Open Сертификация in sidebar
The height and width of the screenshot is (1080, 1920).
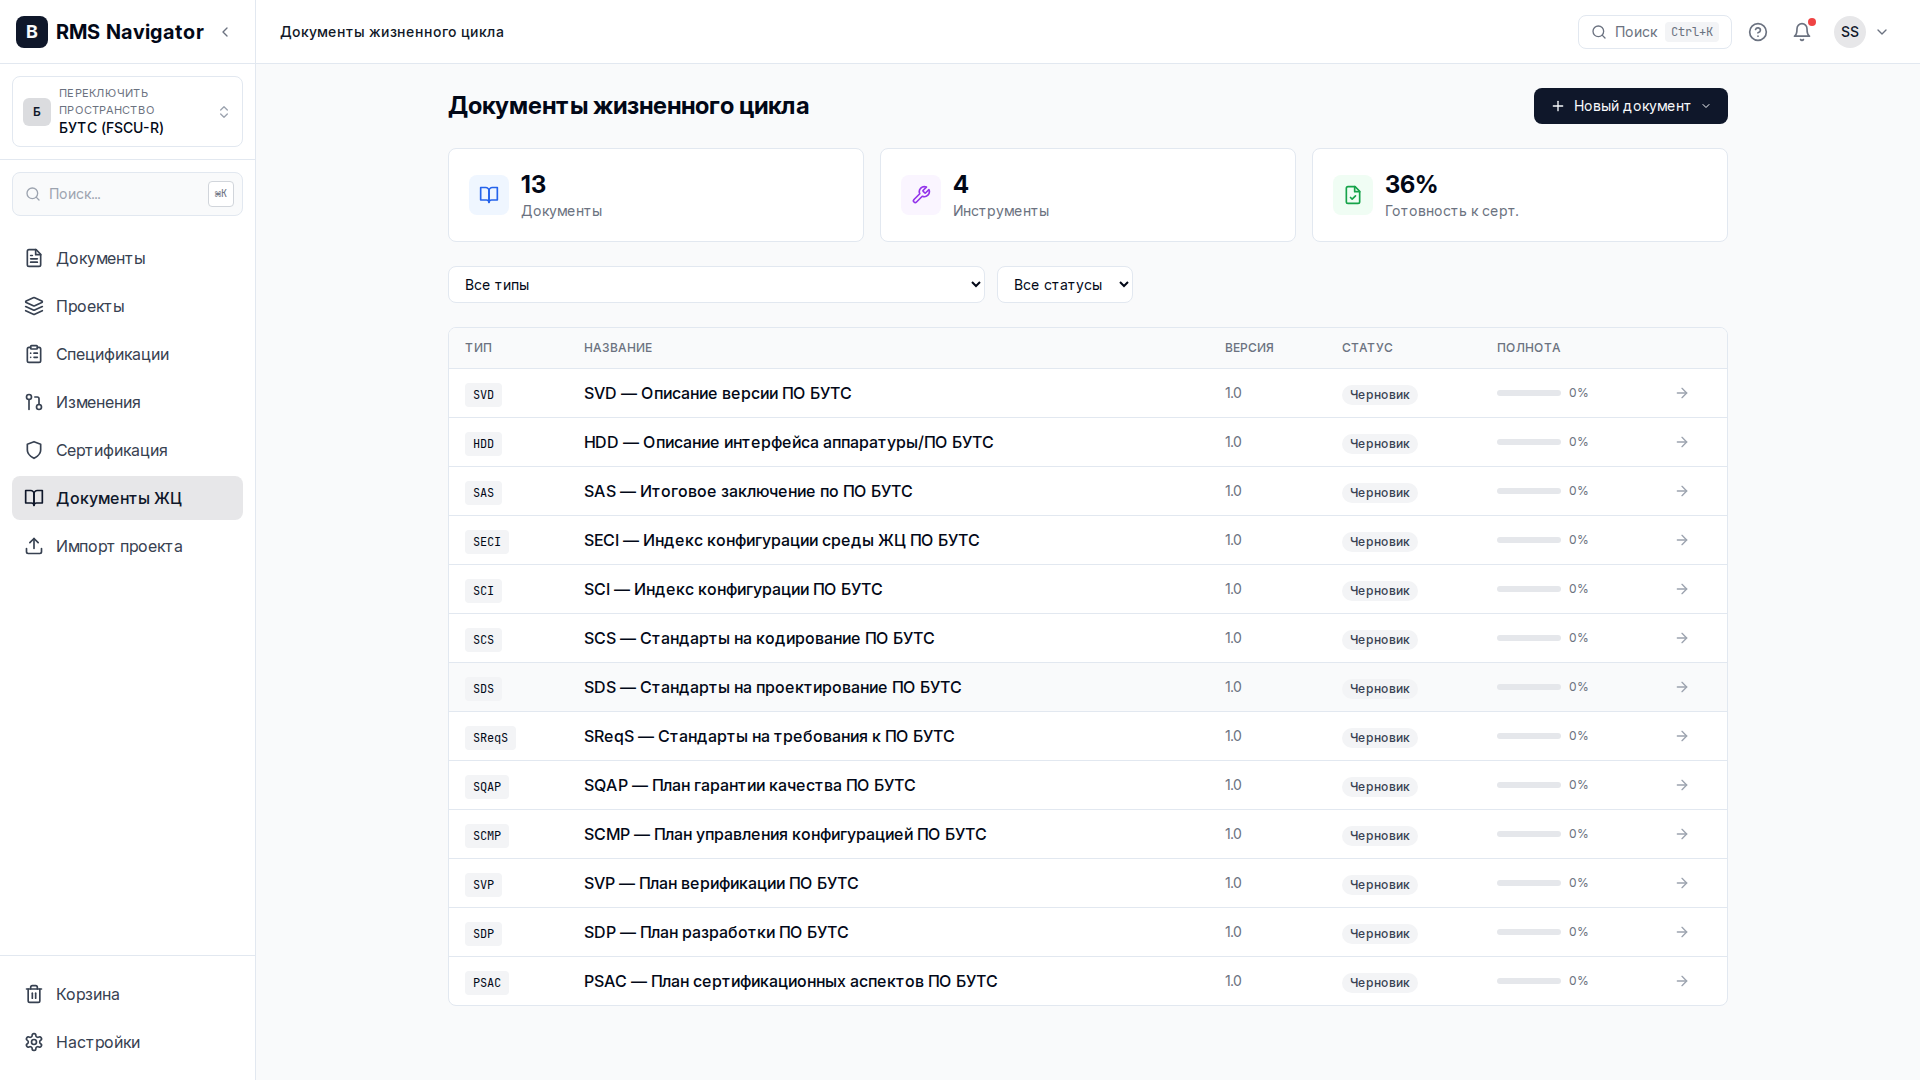(x=127, y=450)
